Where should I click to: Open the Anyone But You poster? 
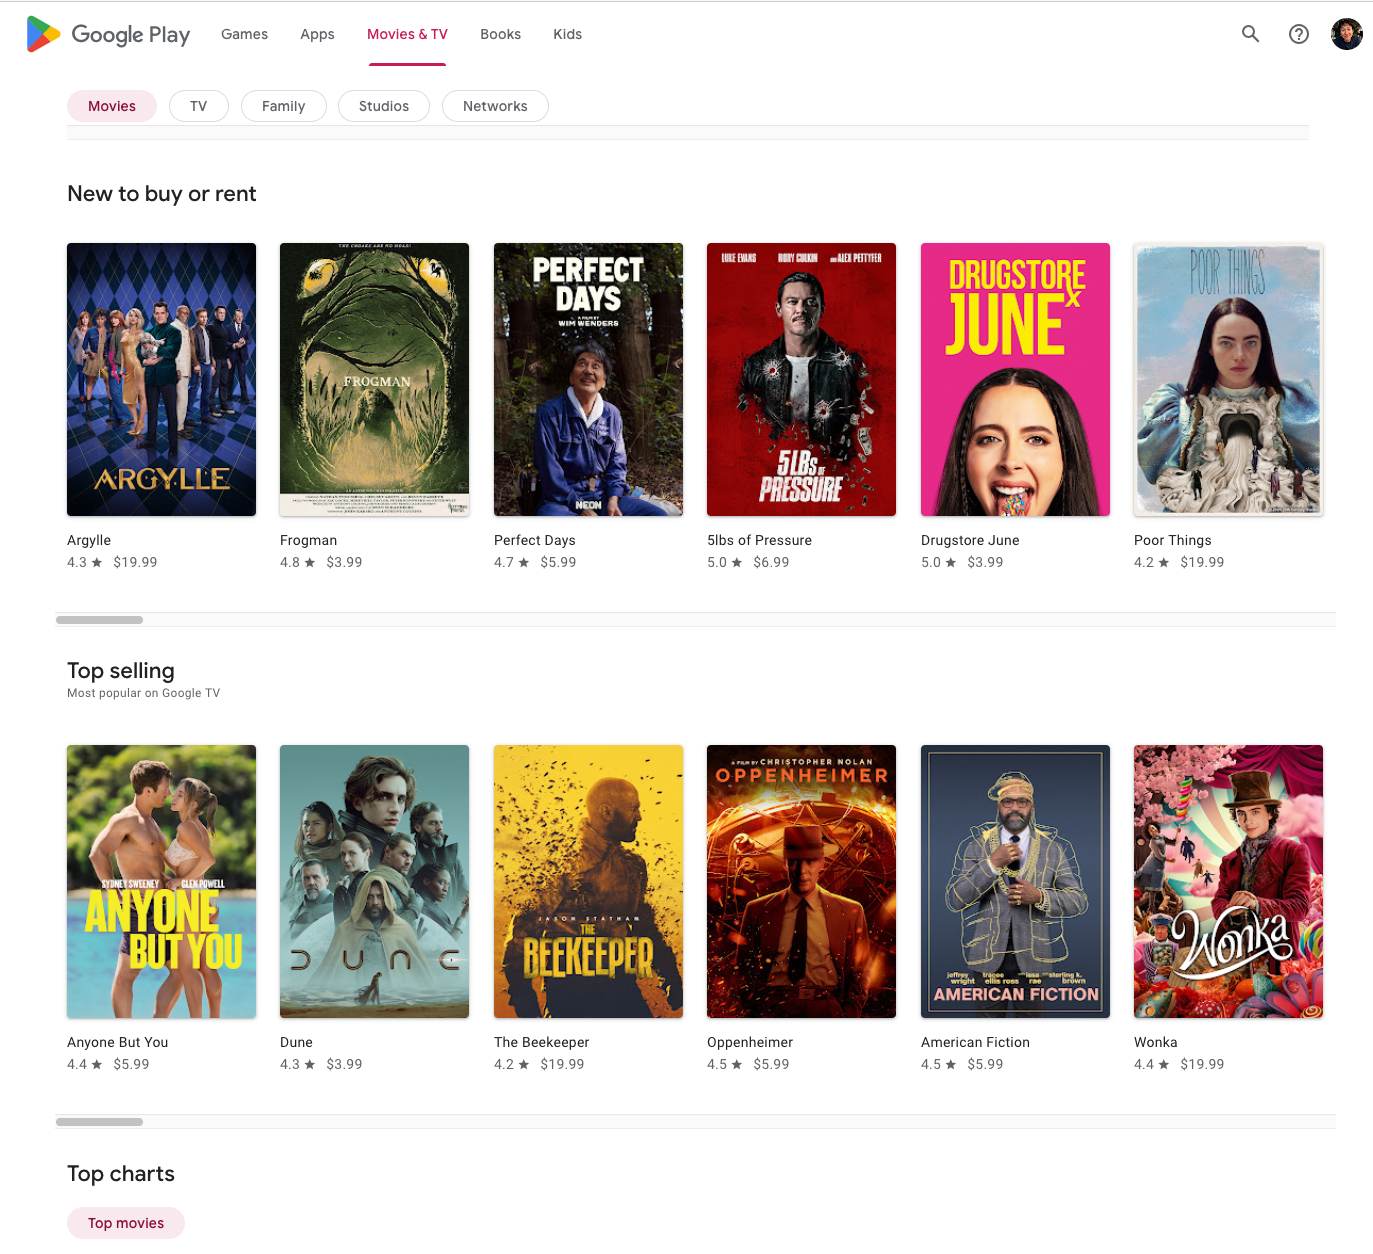click(x=161, y=881)
